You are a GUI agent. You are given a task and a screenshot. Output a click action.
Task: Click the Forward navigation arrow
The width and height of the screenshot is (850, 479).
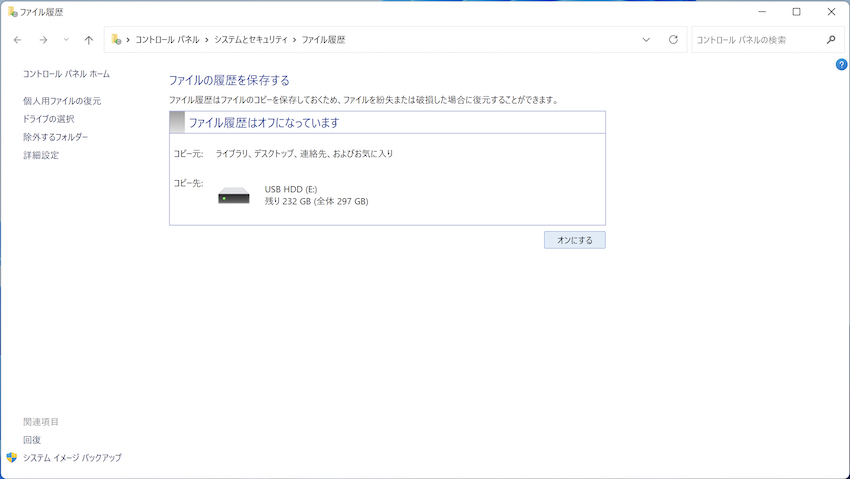pyautogui.click(x=43, y=40)
